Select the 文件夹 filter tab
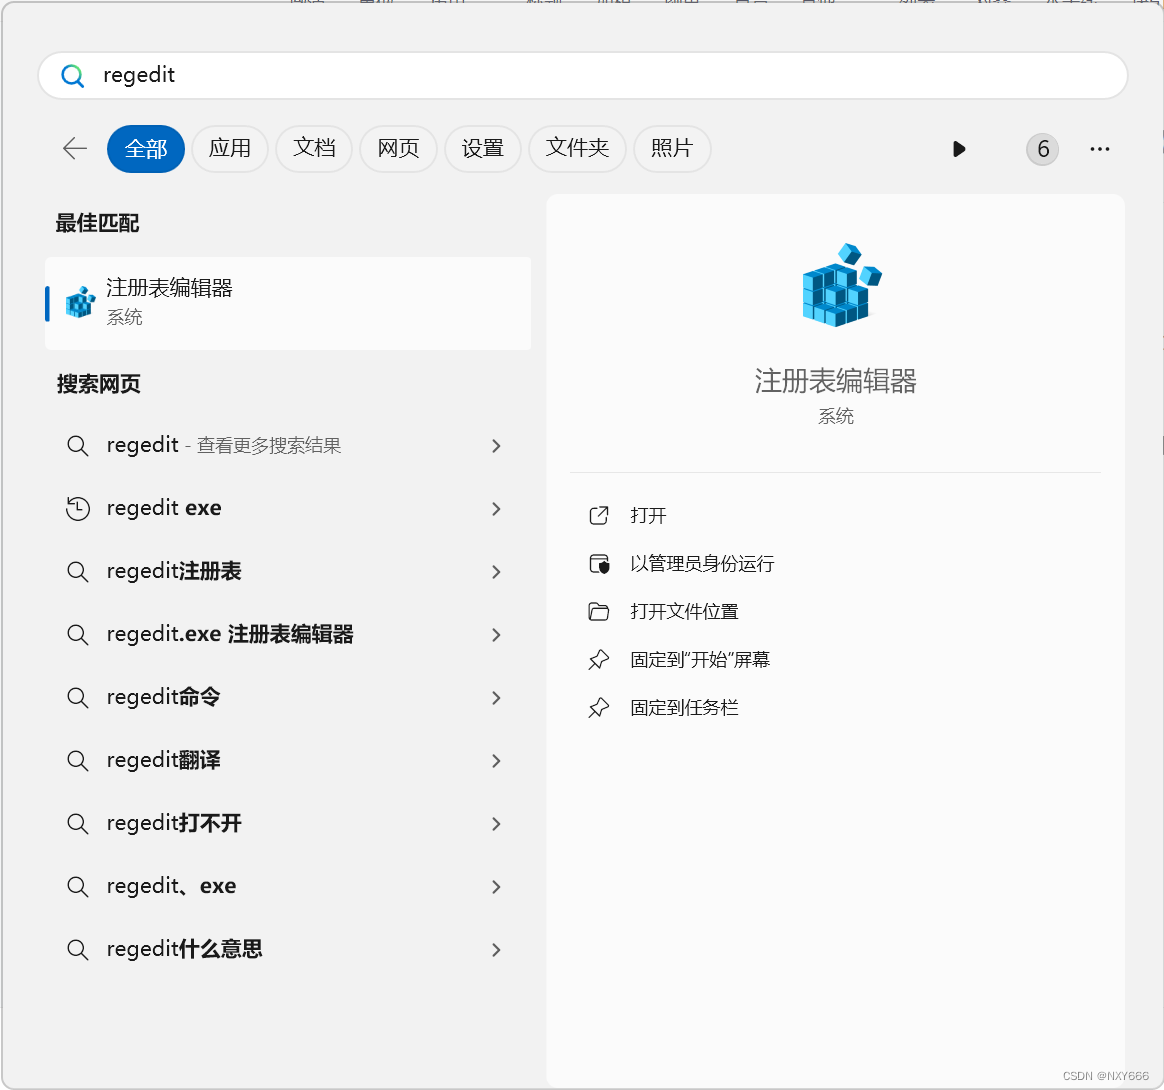This screenshot has height=1090, width=1164. (578, 149)
